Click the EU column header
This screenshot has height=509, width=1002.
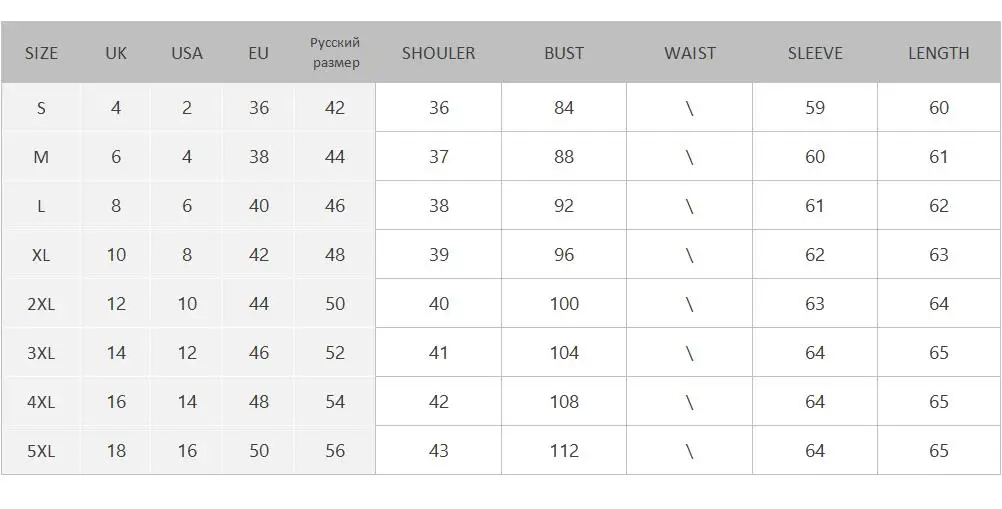258,53
